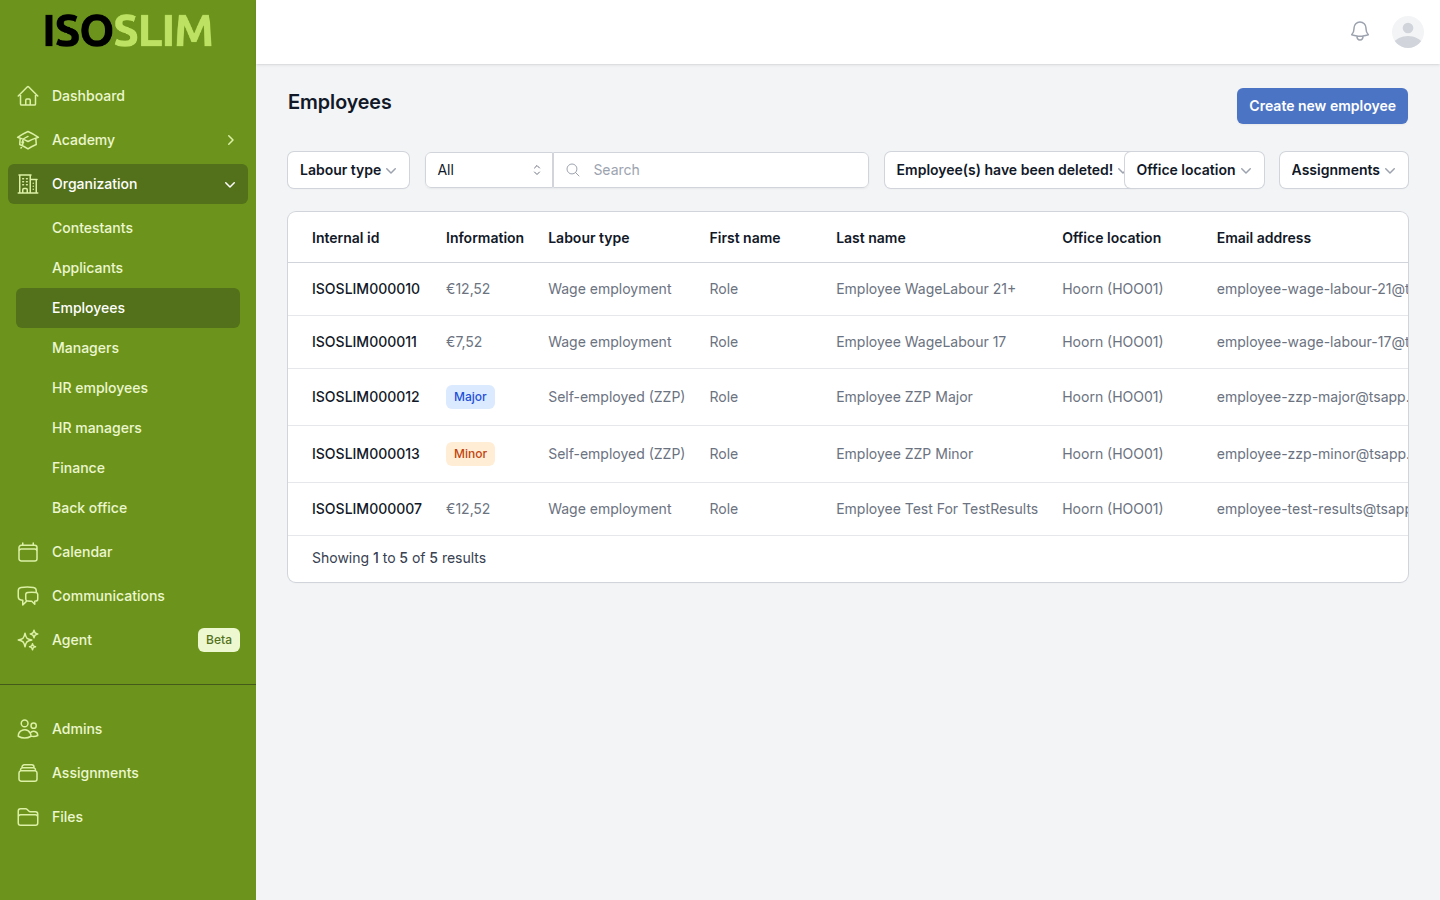Click the Files folder icon
Screen dimensions: 1440x900
(x=28, y=817)
